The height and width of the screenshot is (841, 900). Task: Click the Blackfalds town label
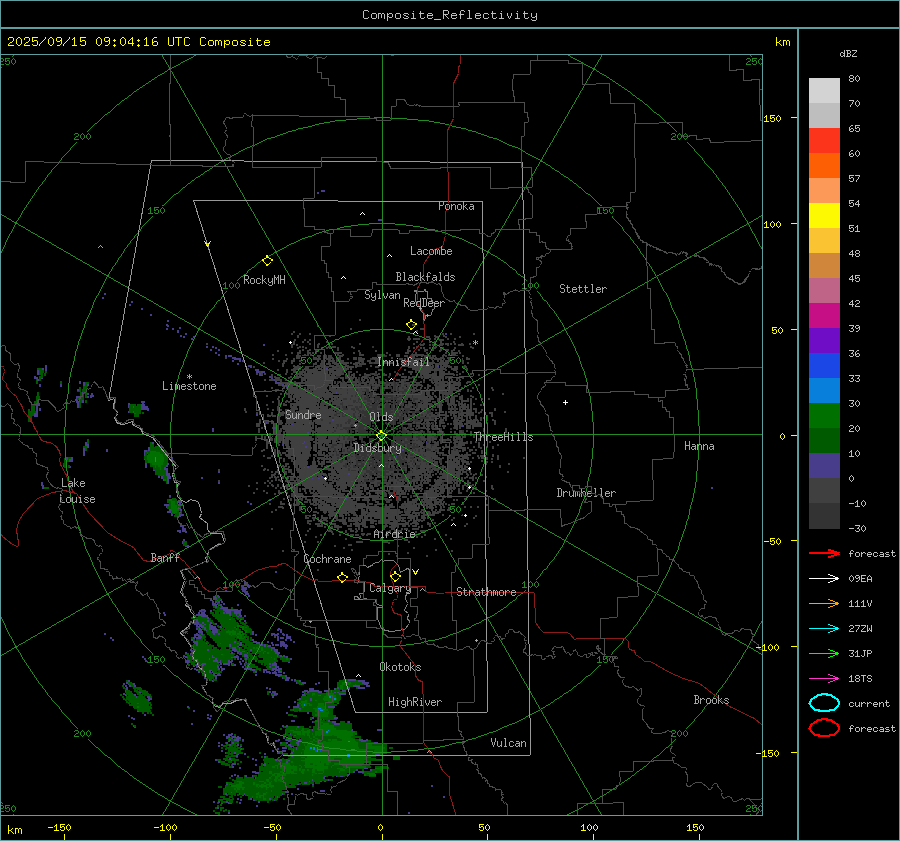click(x=425, y=277)
